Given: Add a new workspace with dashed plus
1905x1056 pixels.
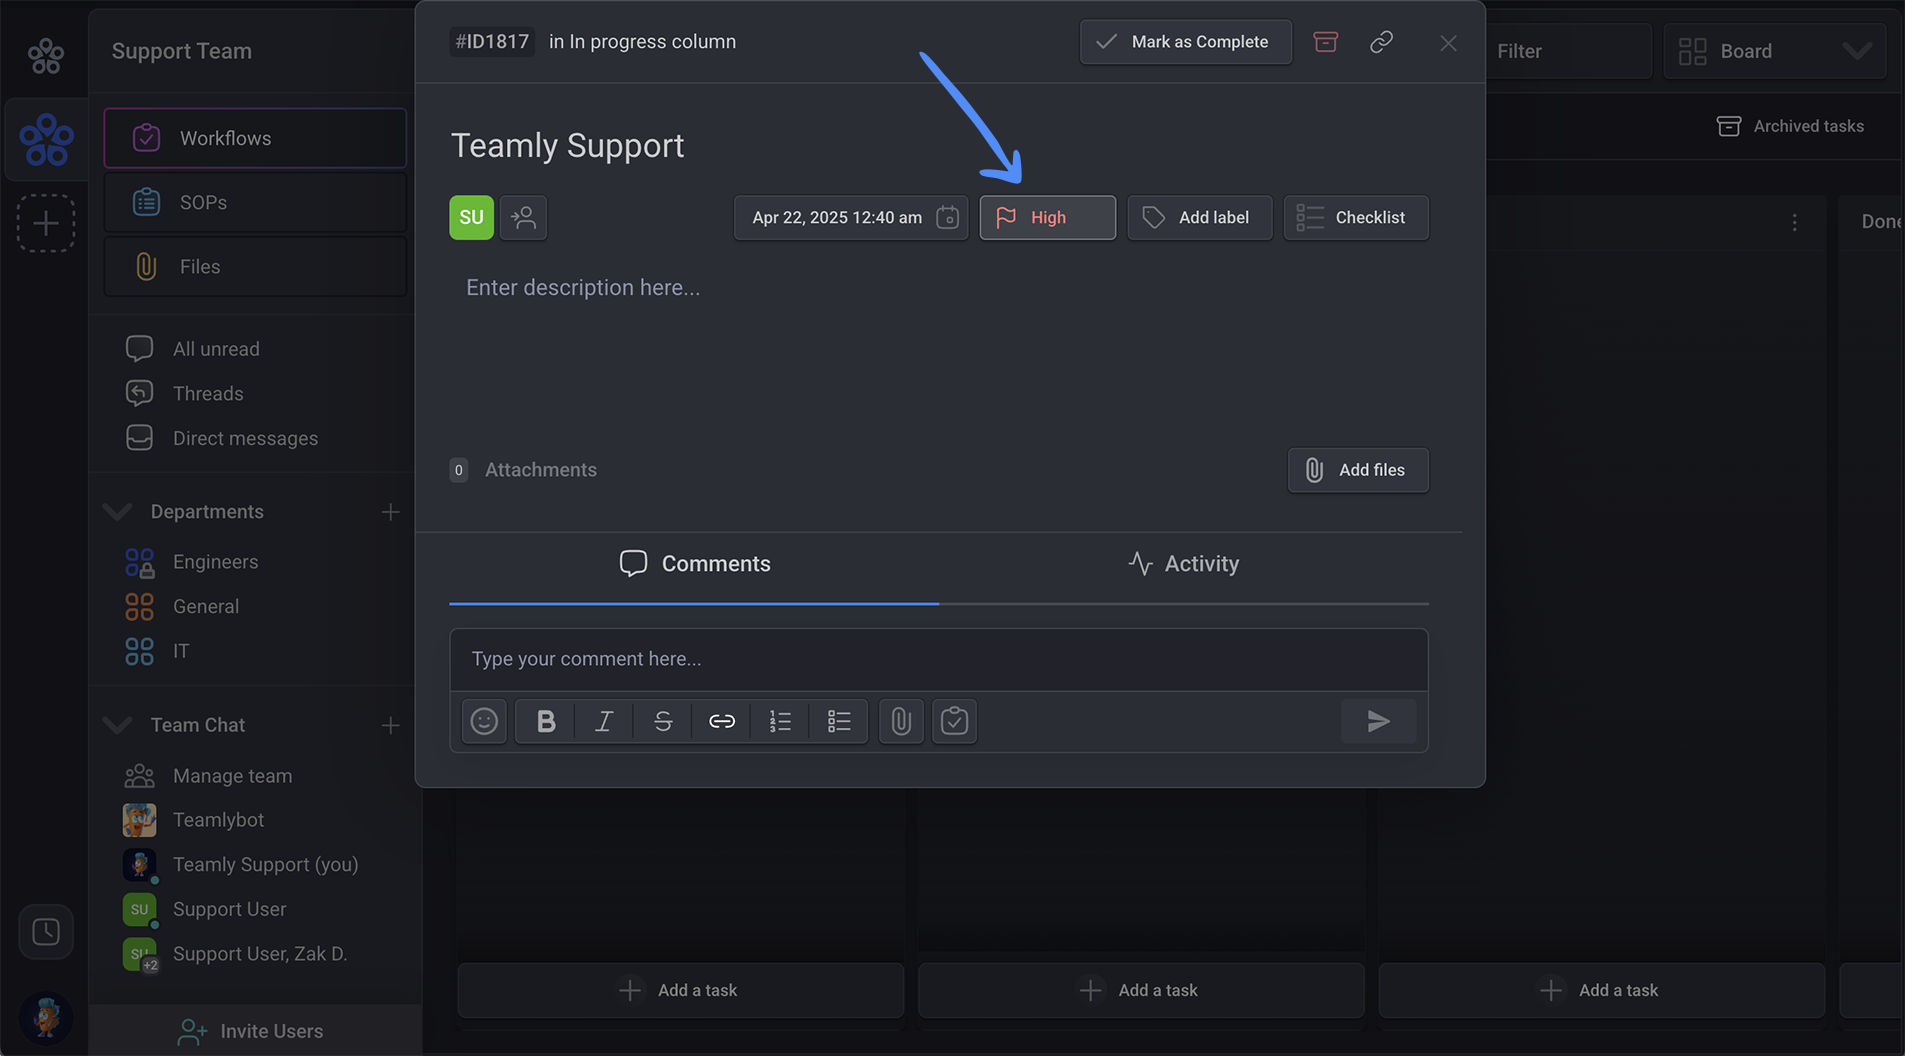Looking at the screenshot, I should (45, 223).
